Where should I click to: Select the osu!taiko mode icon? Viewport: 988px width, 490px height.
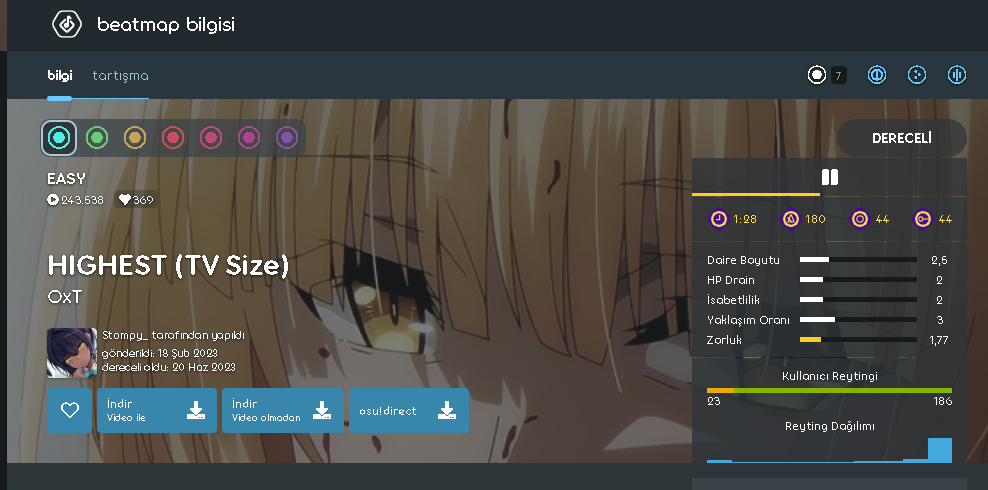point(876,76)
